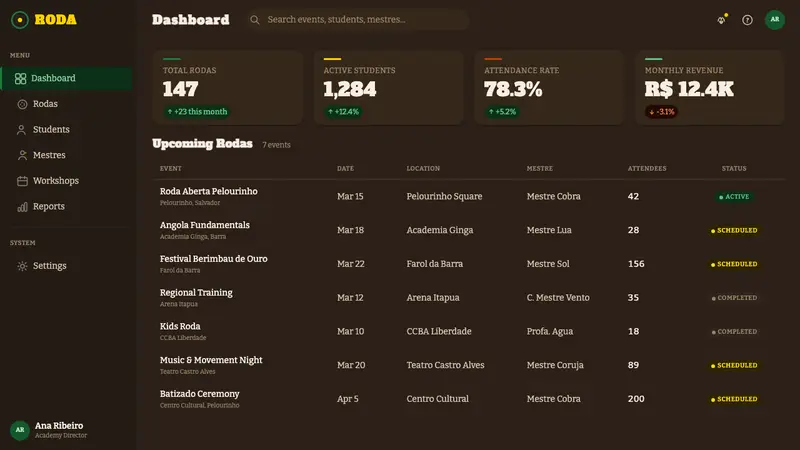Go to Rodas menu item

click(66, 104)
